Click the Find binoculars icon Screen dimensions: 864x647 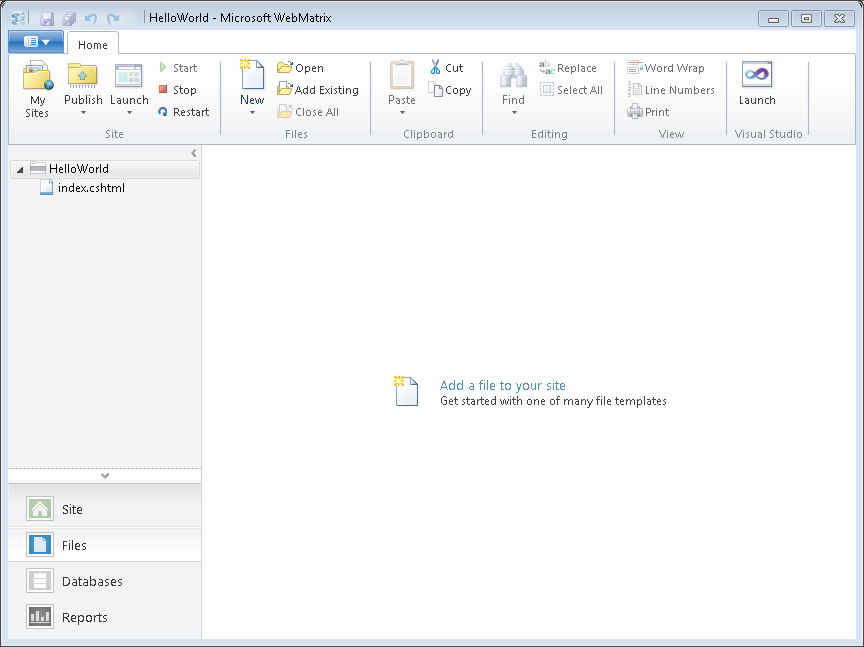[x=513, y=76]
